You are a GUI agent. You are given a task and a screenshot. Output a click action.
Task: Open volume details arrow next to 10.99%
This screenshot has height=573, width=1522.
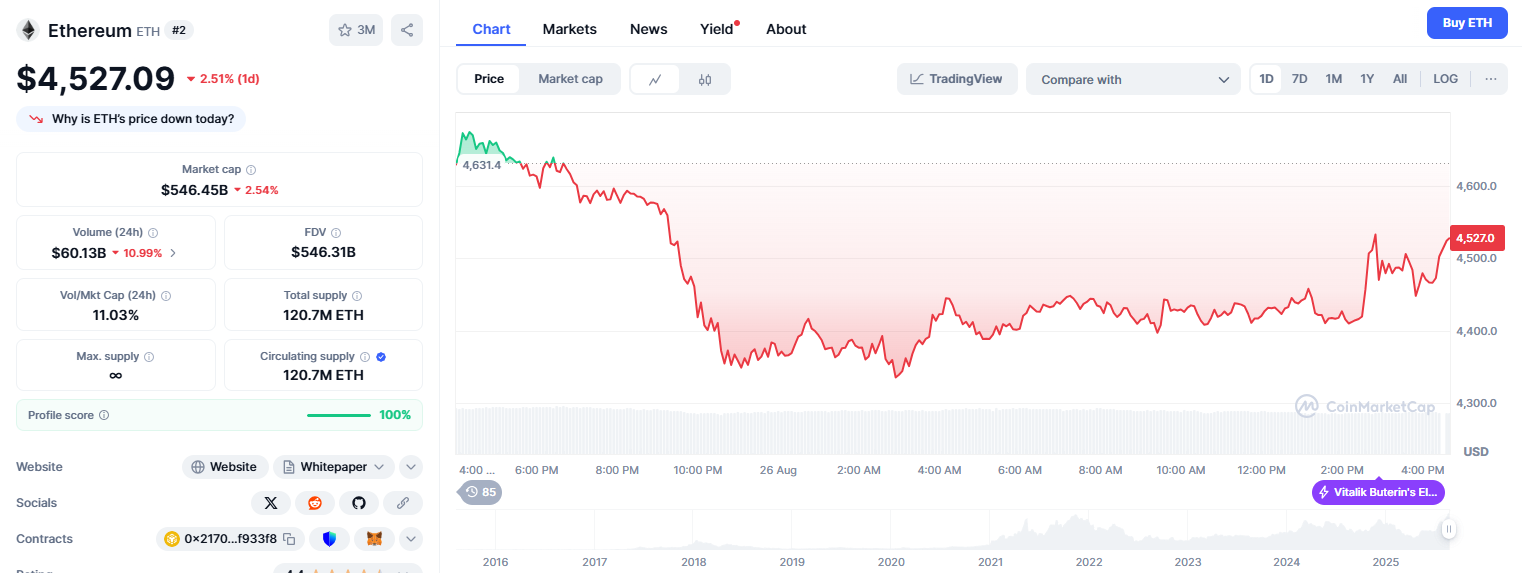173,253
